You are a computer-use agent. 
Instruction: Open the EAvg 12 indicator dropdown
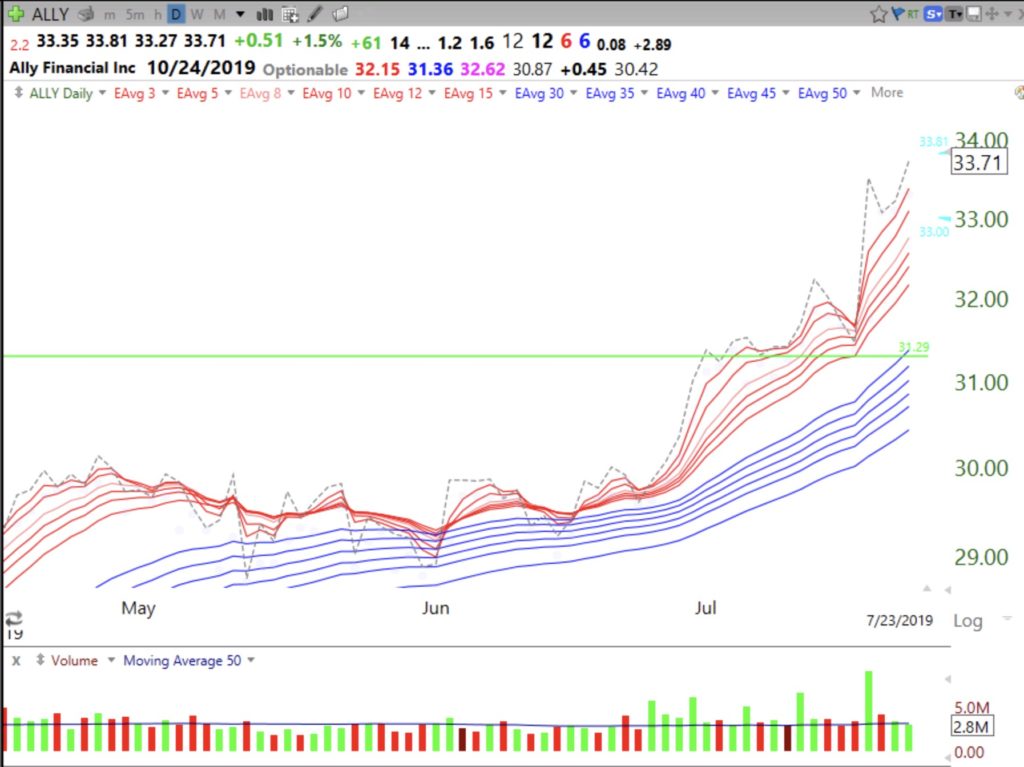[x=432, y=93]
